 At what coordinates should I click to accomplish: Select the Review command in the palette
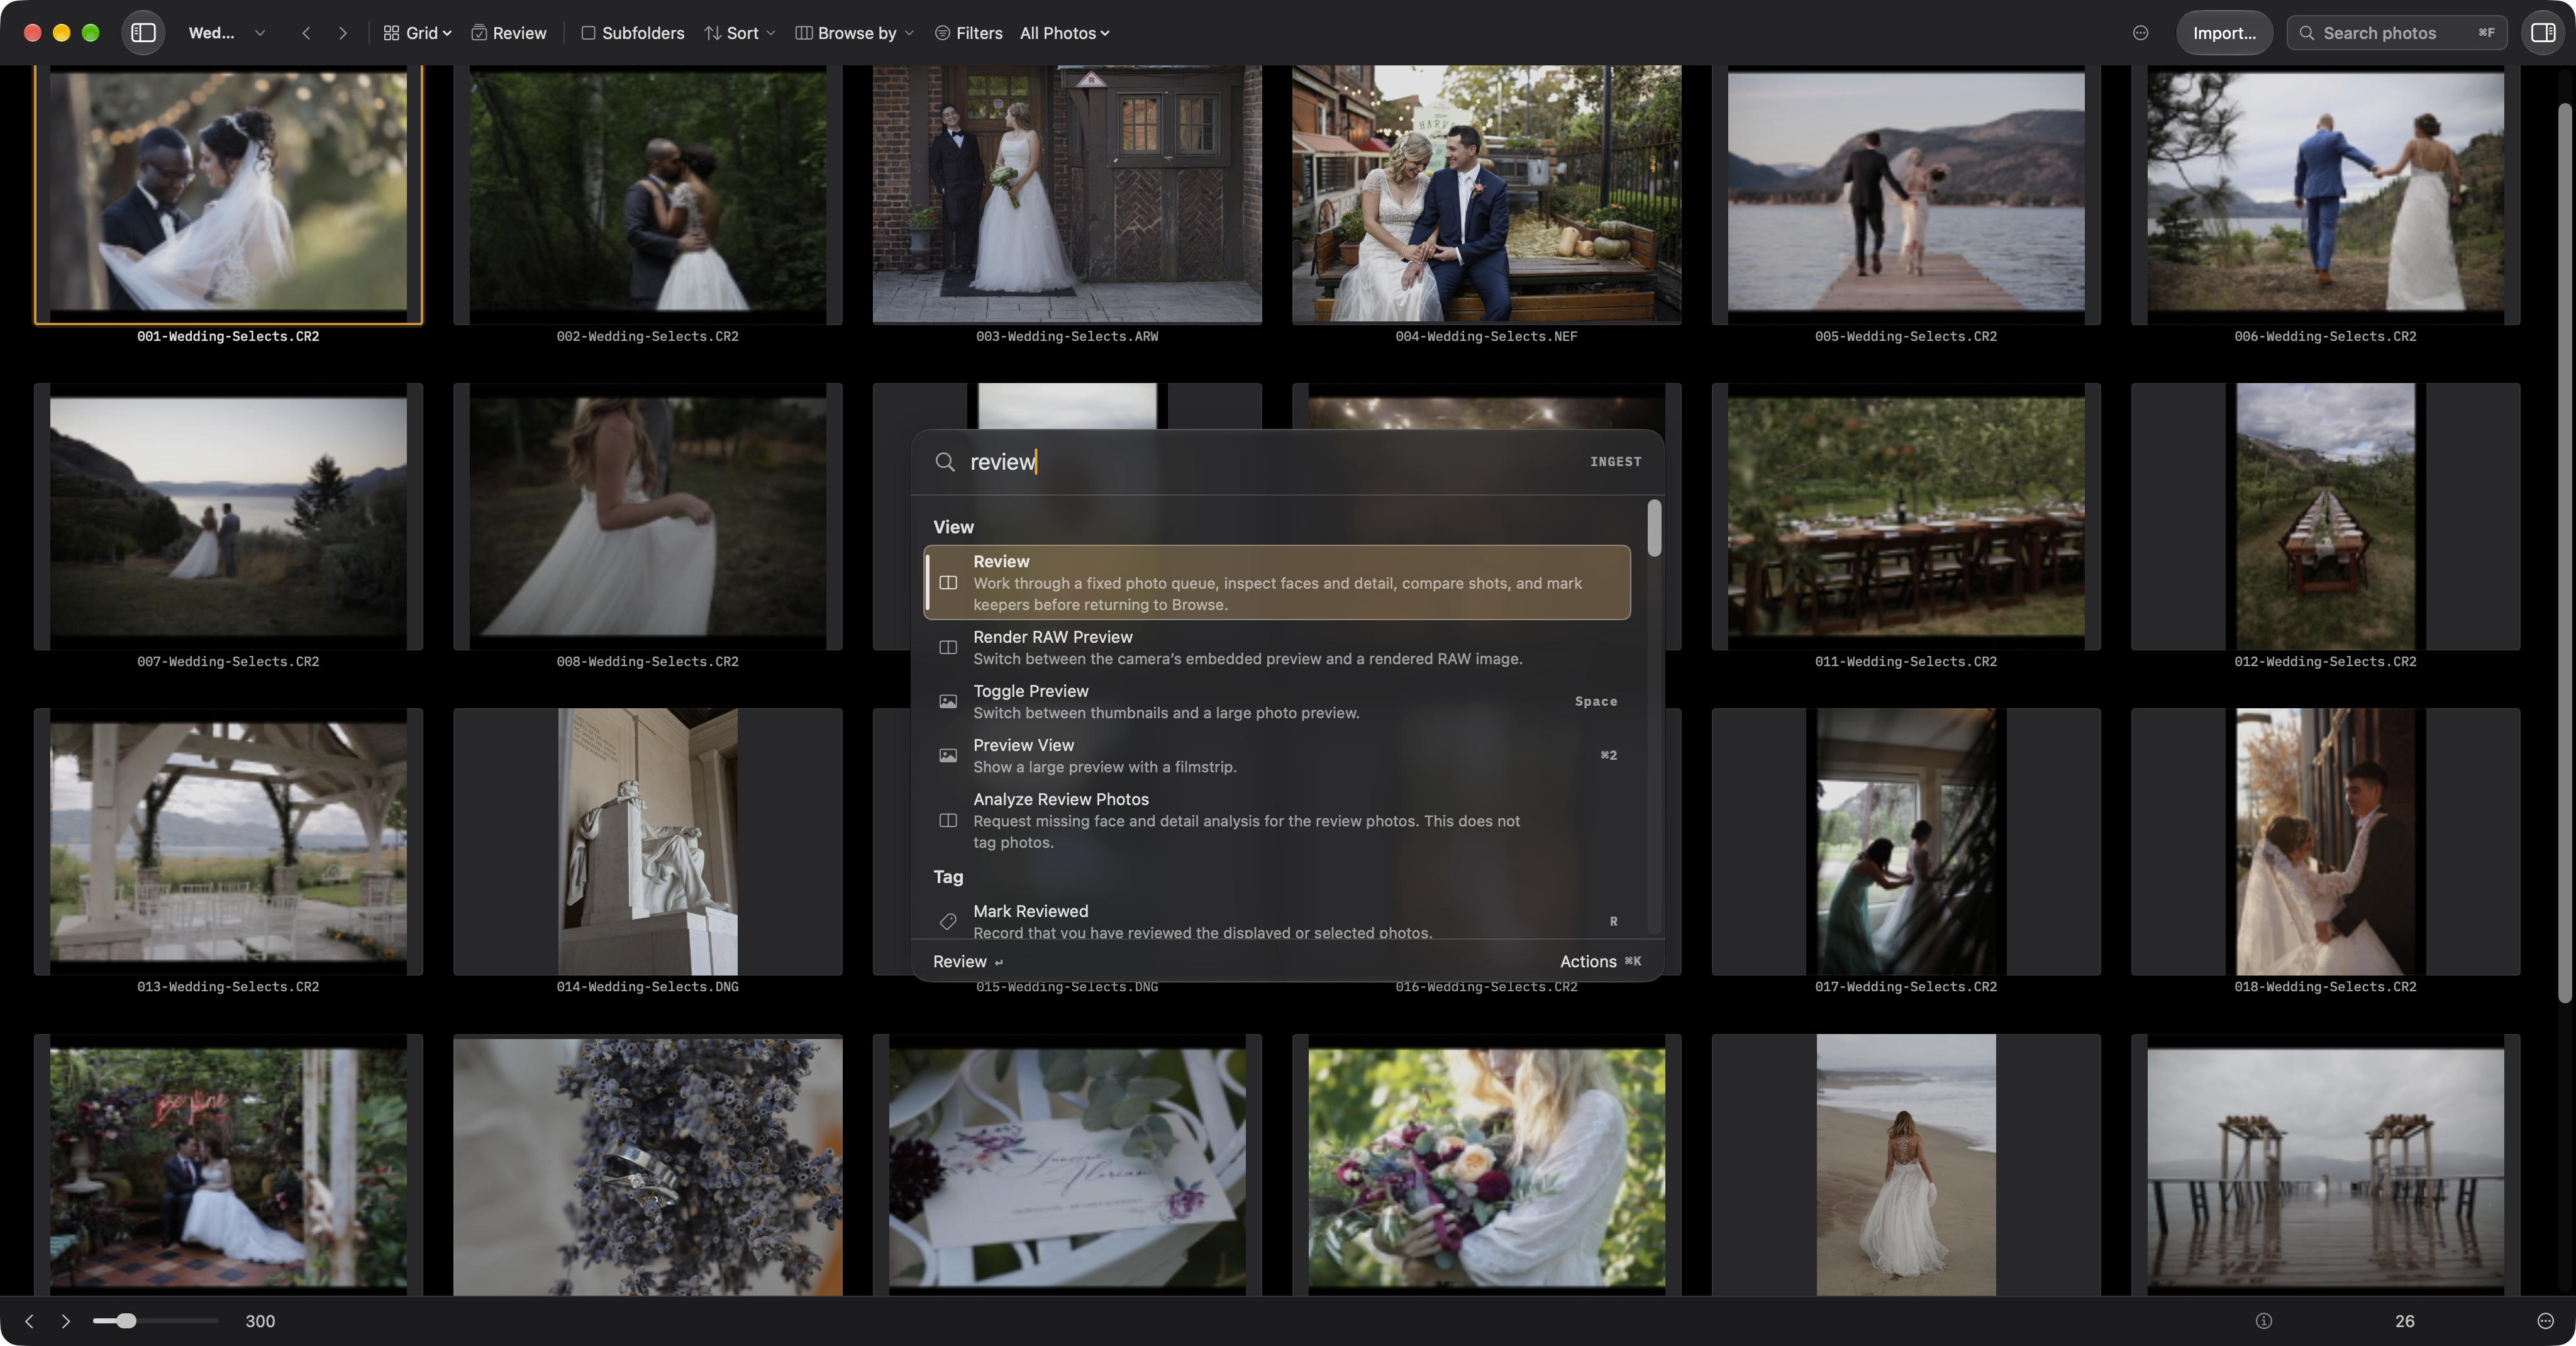click(x=1277, y=582)
